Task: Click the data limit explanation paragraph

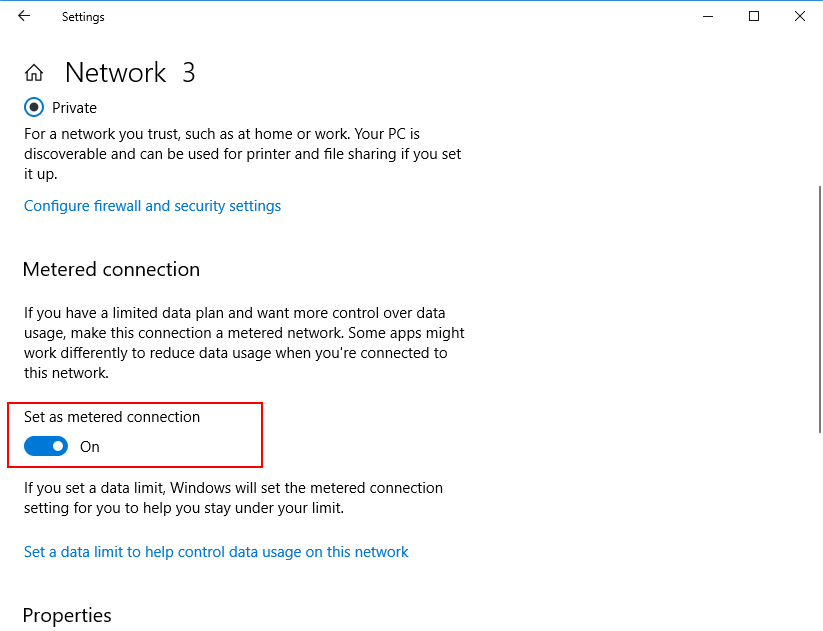Action: [233, 498]
